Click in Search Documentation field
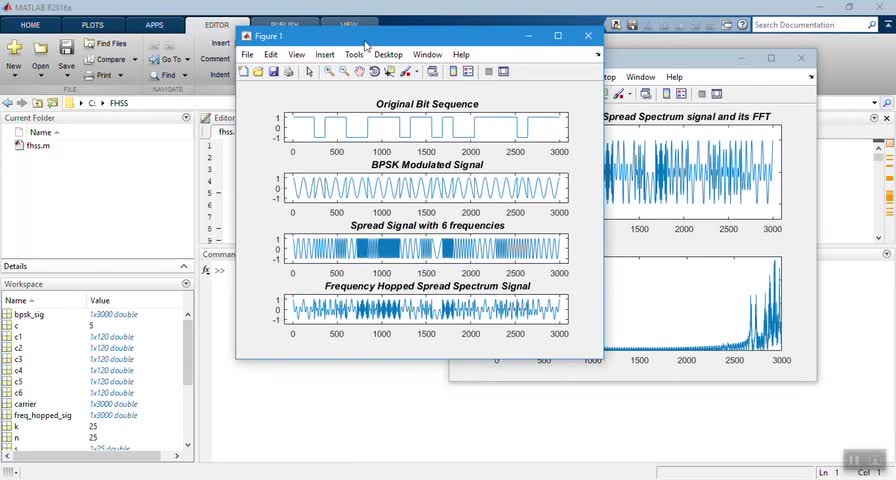 tap(809, 25)
